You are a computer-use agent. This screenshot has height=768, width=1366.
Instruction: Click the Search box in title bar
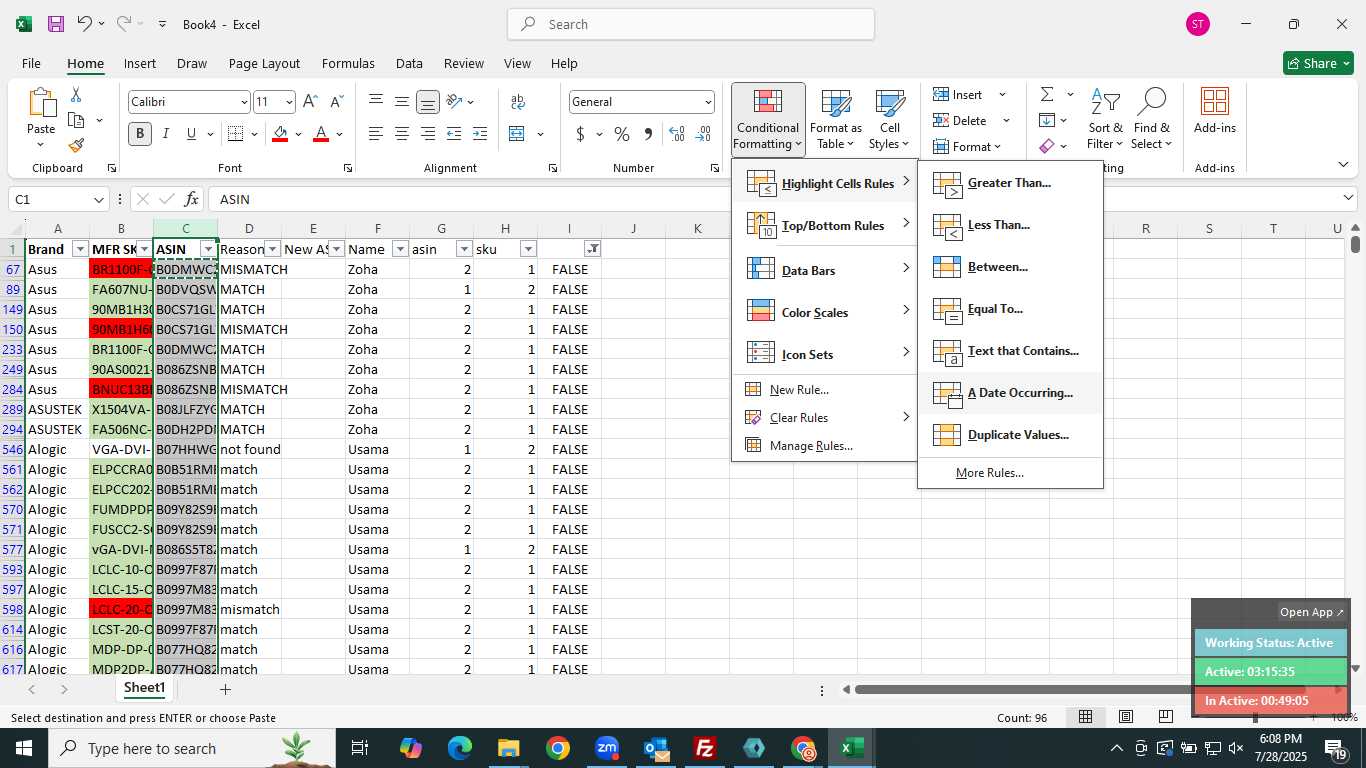[x=691, y=24]
